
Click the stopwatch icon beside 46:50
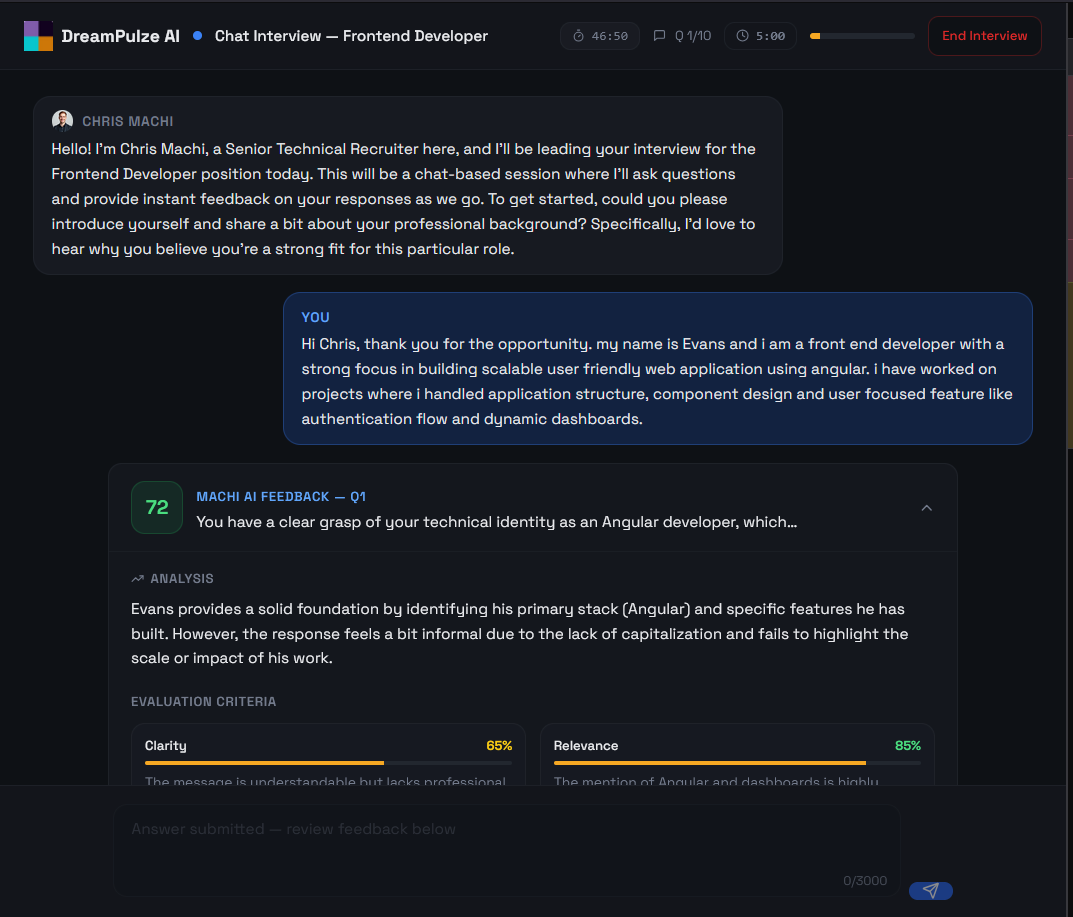point(578,36)
